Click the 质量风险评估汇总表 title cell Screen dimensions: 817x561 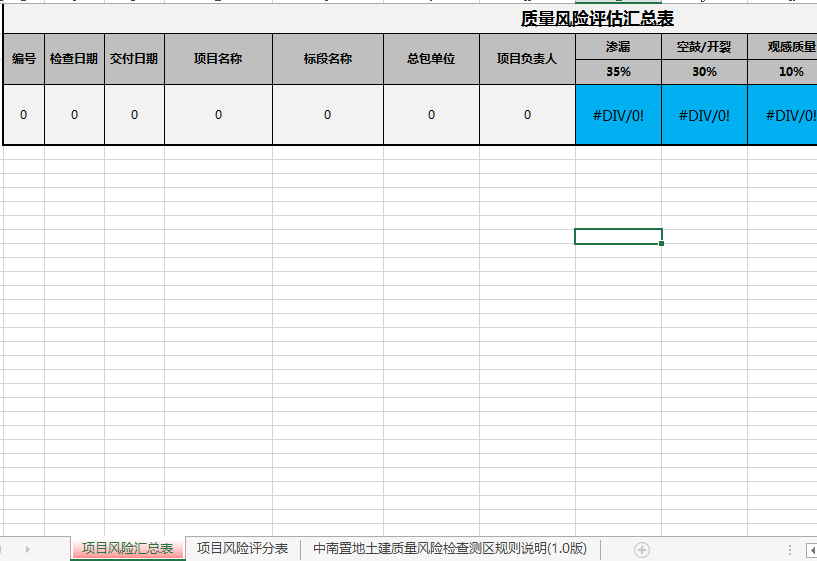pos(597,19)
